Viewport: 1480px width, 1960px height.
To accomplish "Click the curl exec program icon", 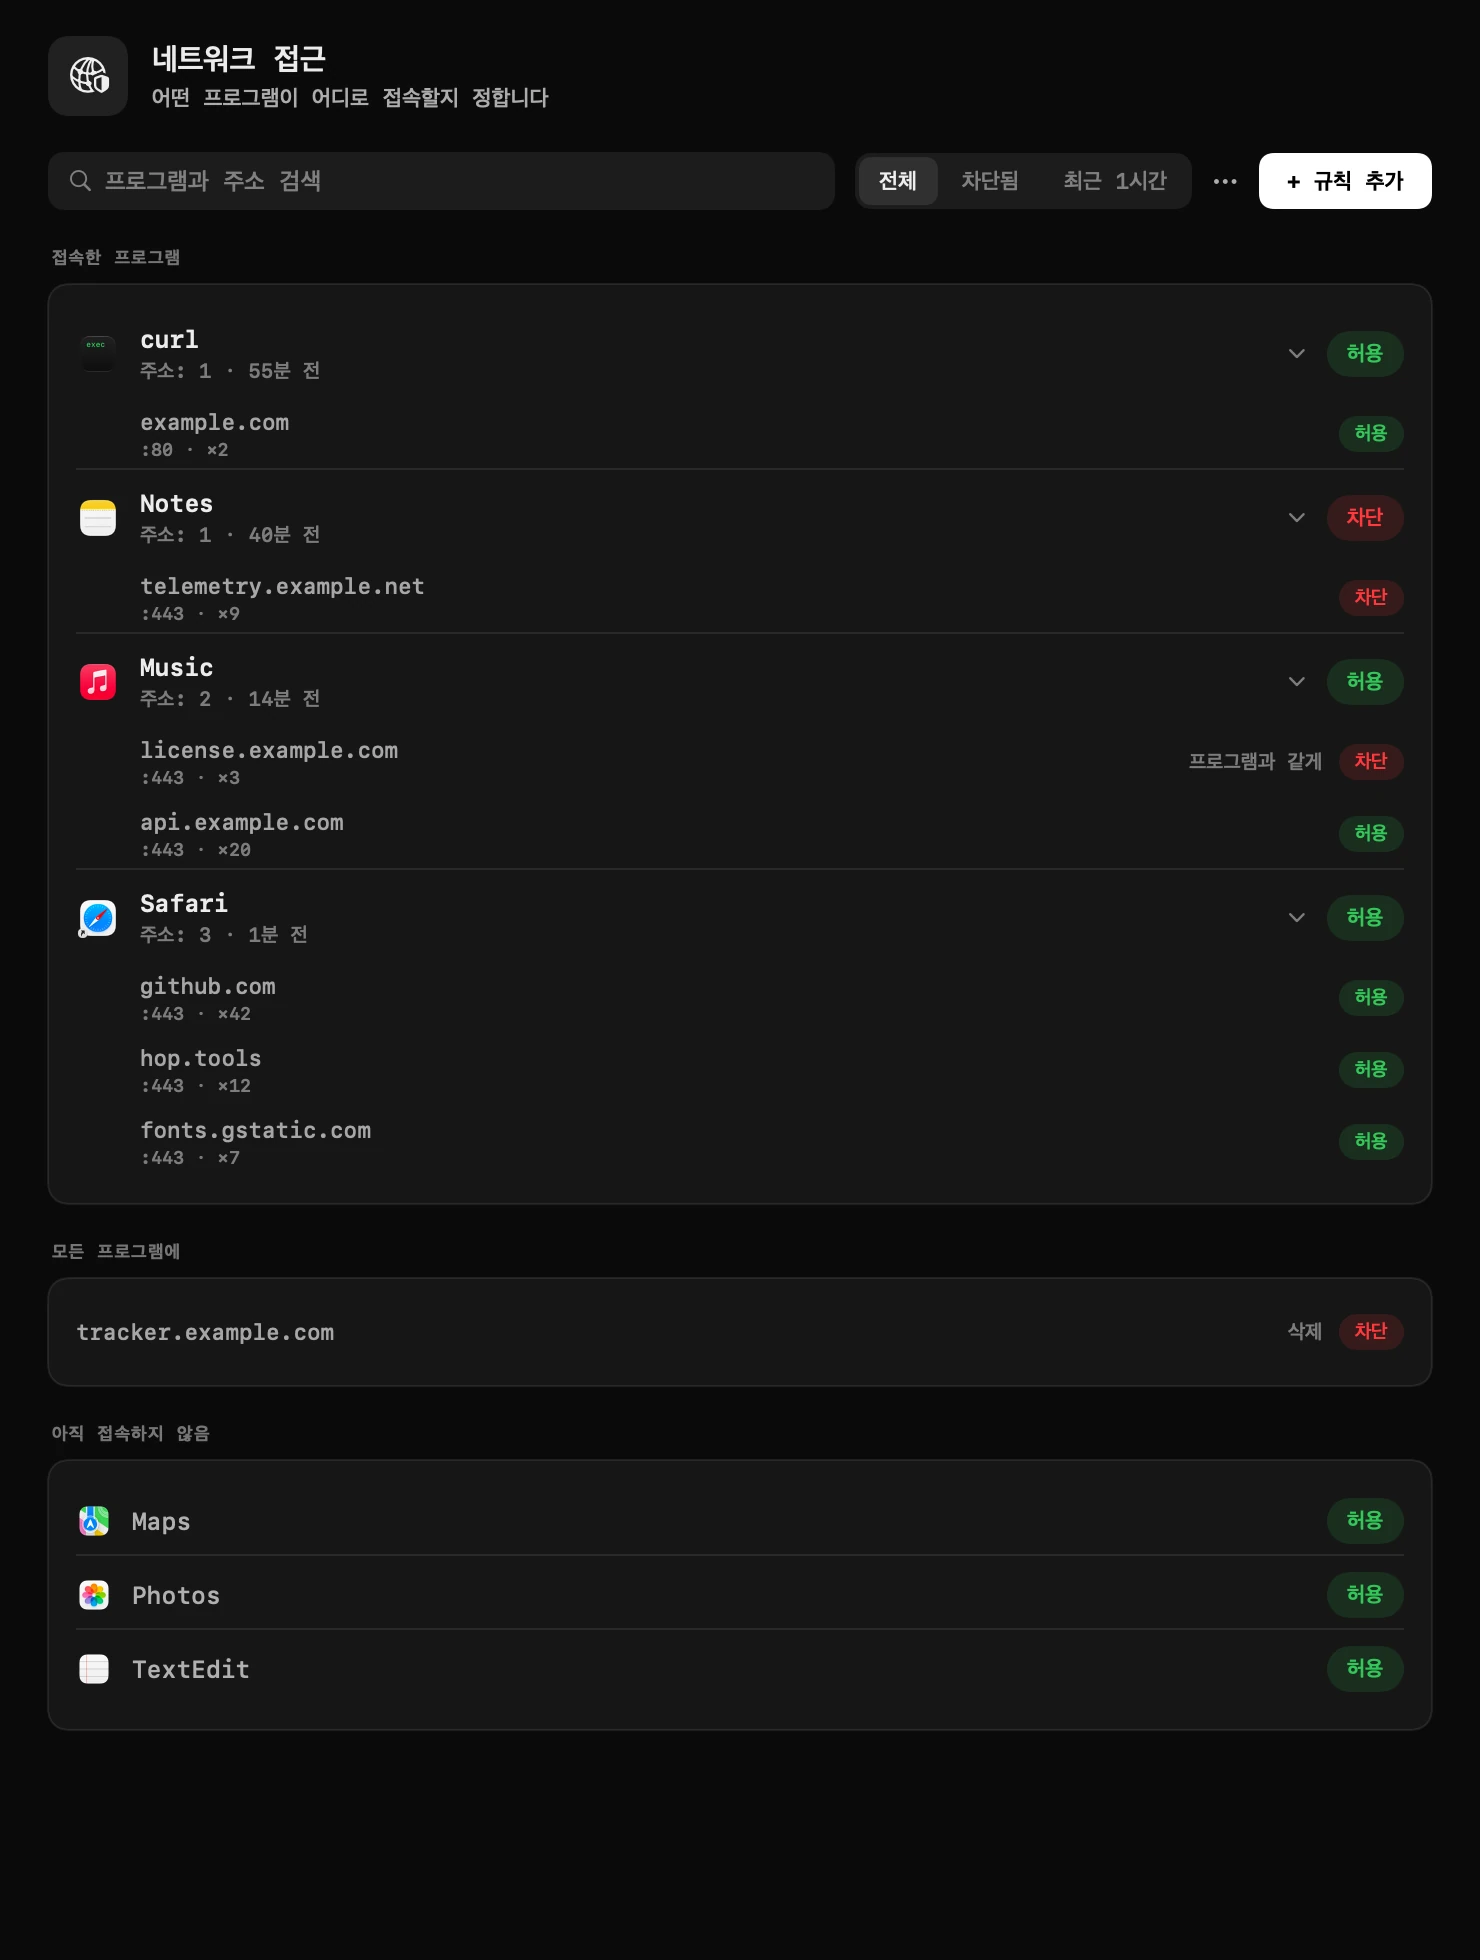I will click(97, 354).
